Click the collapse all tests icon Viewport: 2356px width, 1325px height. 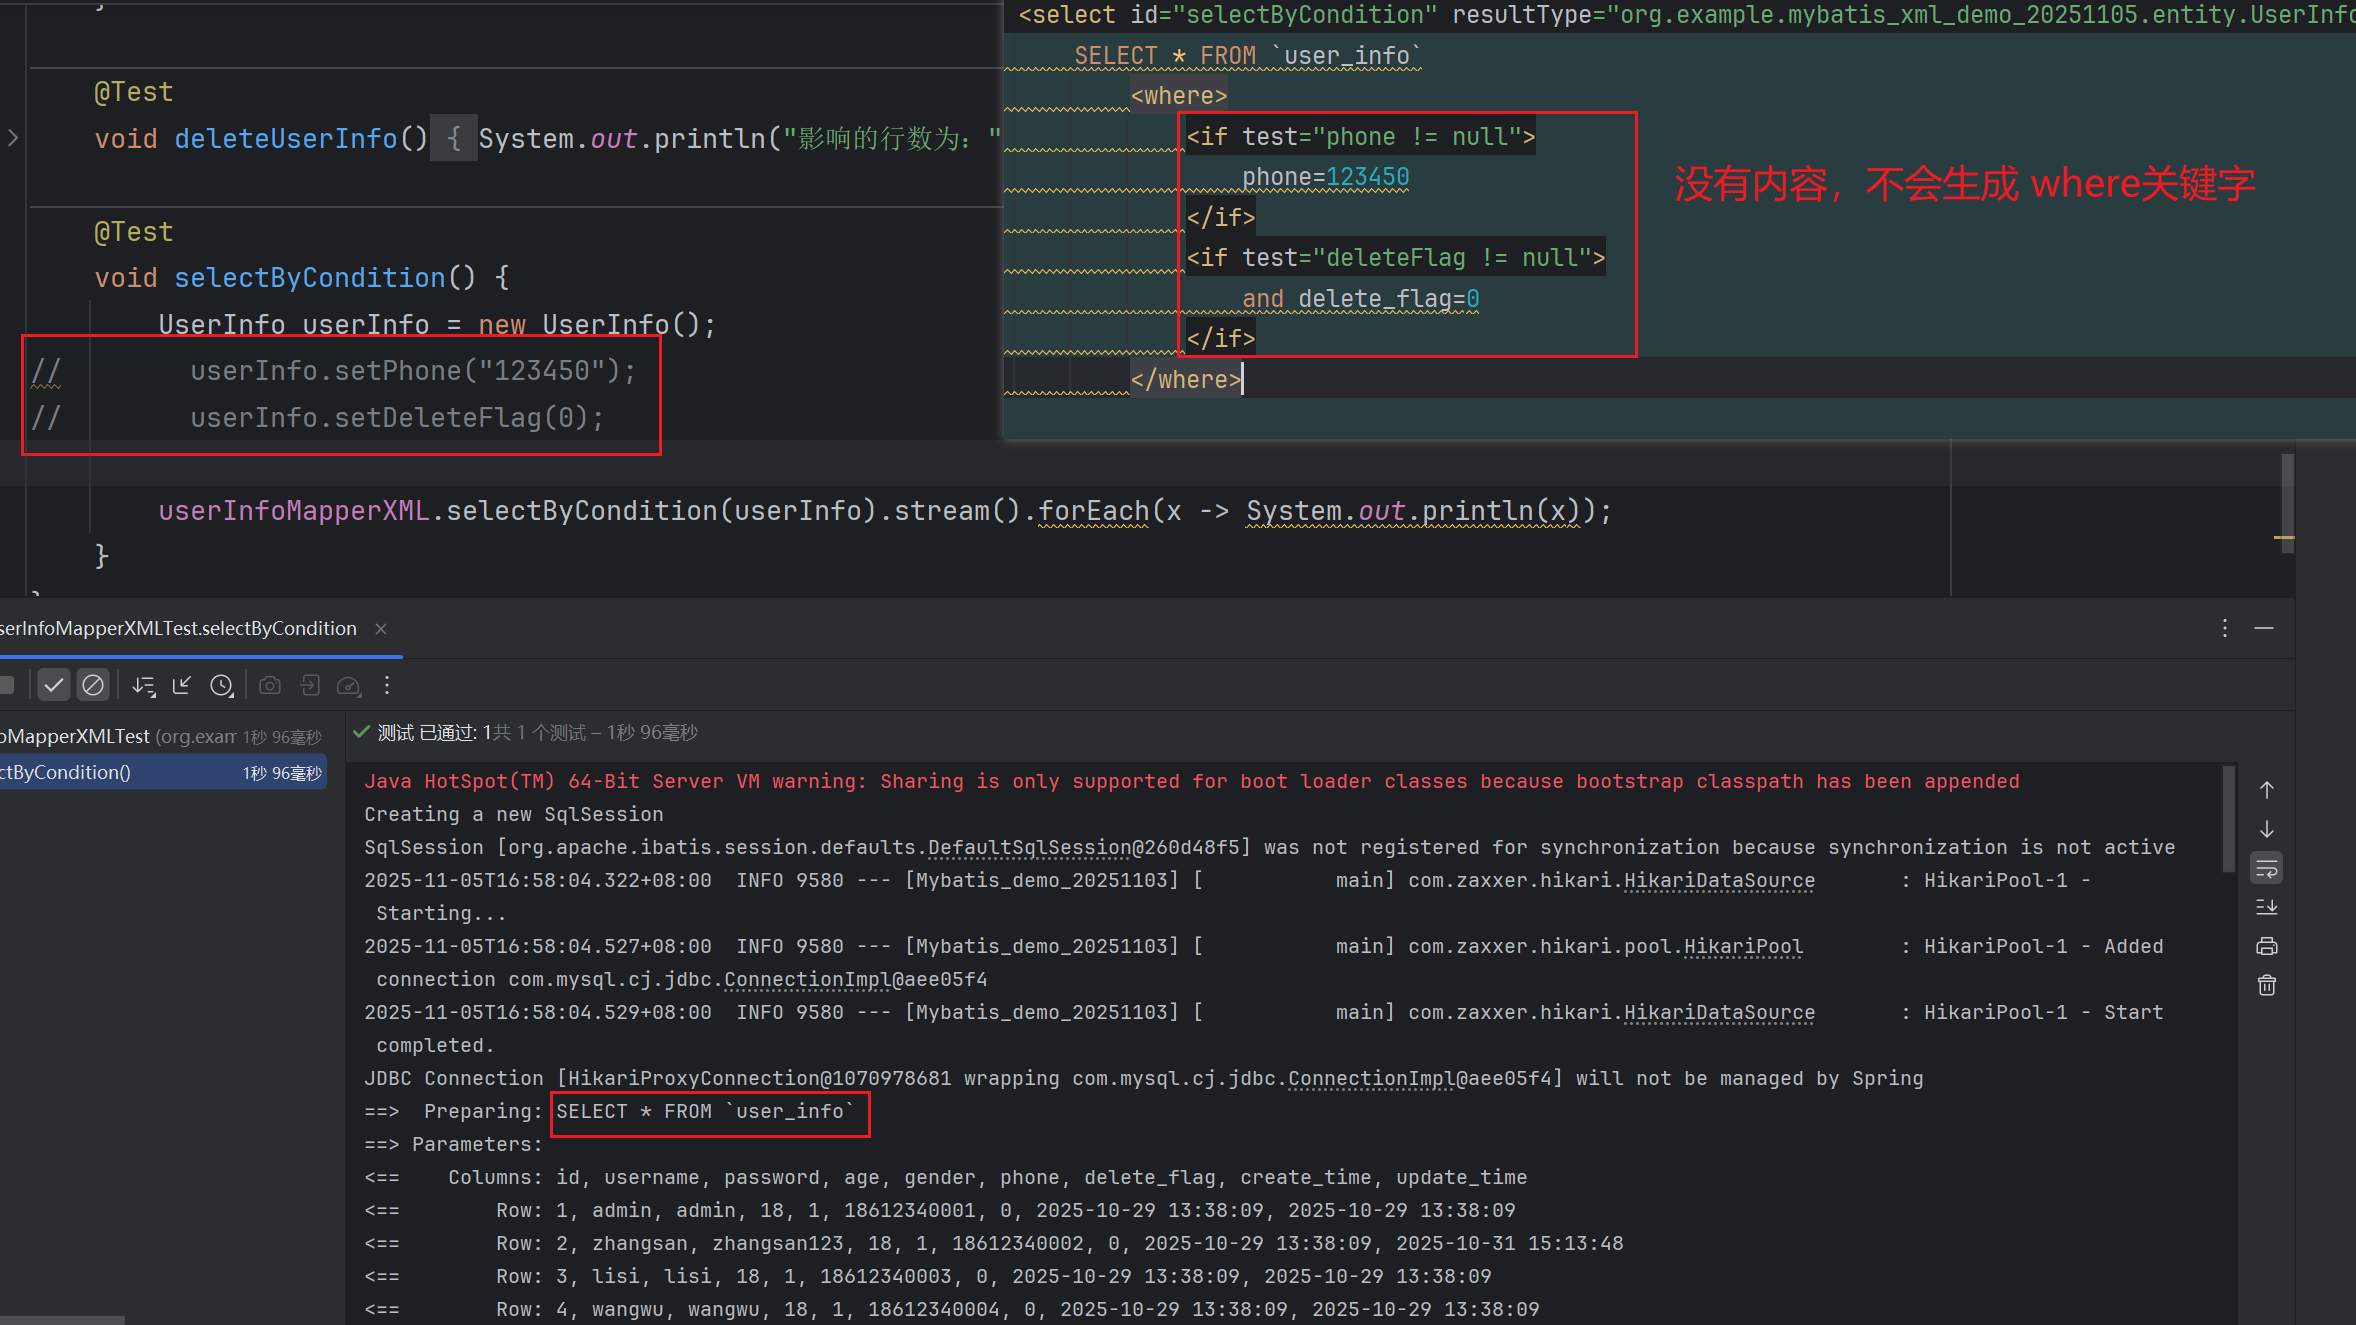point(182,685)
